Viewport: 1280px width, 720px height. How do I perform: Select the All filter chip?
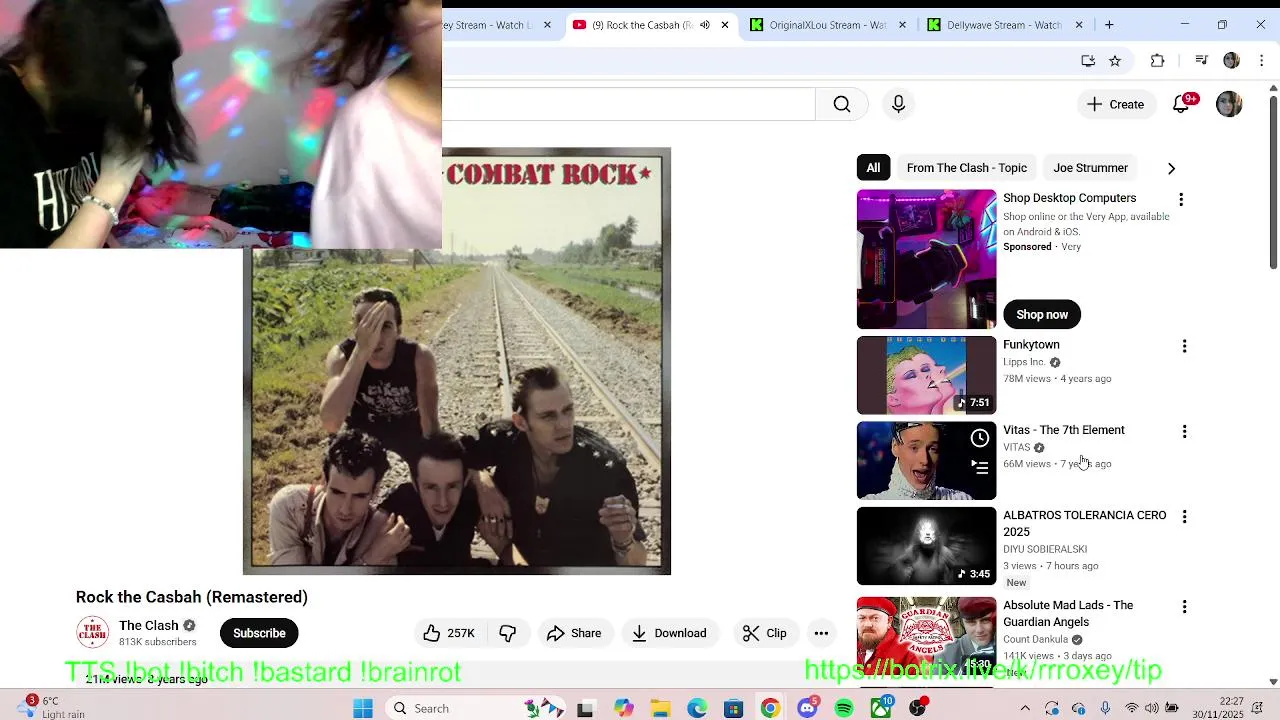pyautogui.click(x=873, y=168)
